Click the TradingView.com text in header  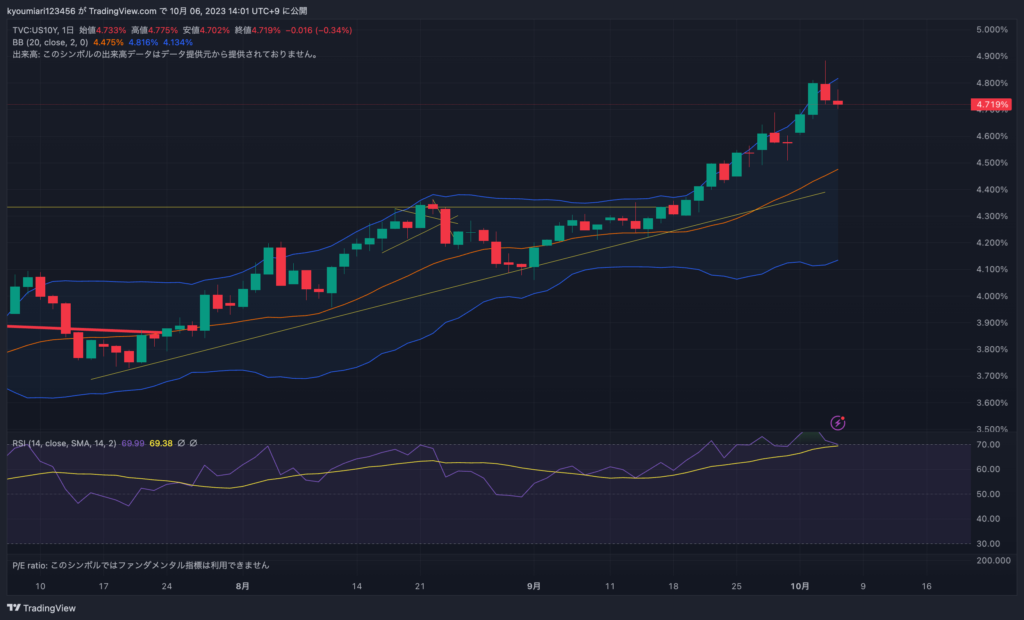(122, 11)
